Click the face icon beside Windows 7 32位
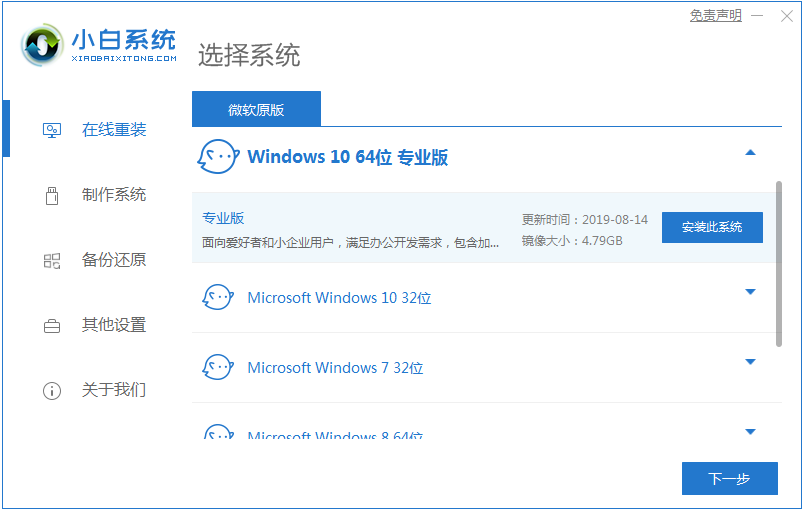This screenshot has width=810, height=514. (x=218, y=367)
